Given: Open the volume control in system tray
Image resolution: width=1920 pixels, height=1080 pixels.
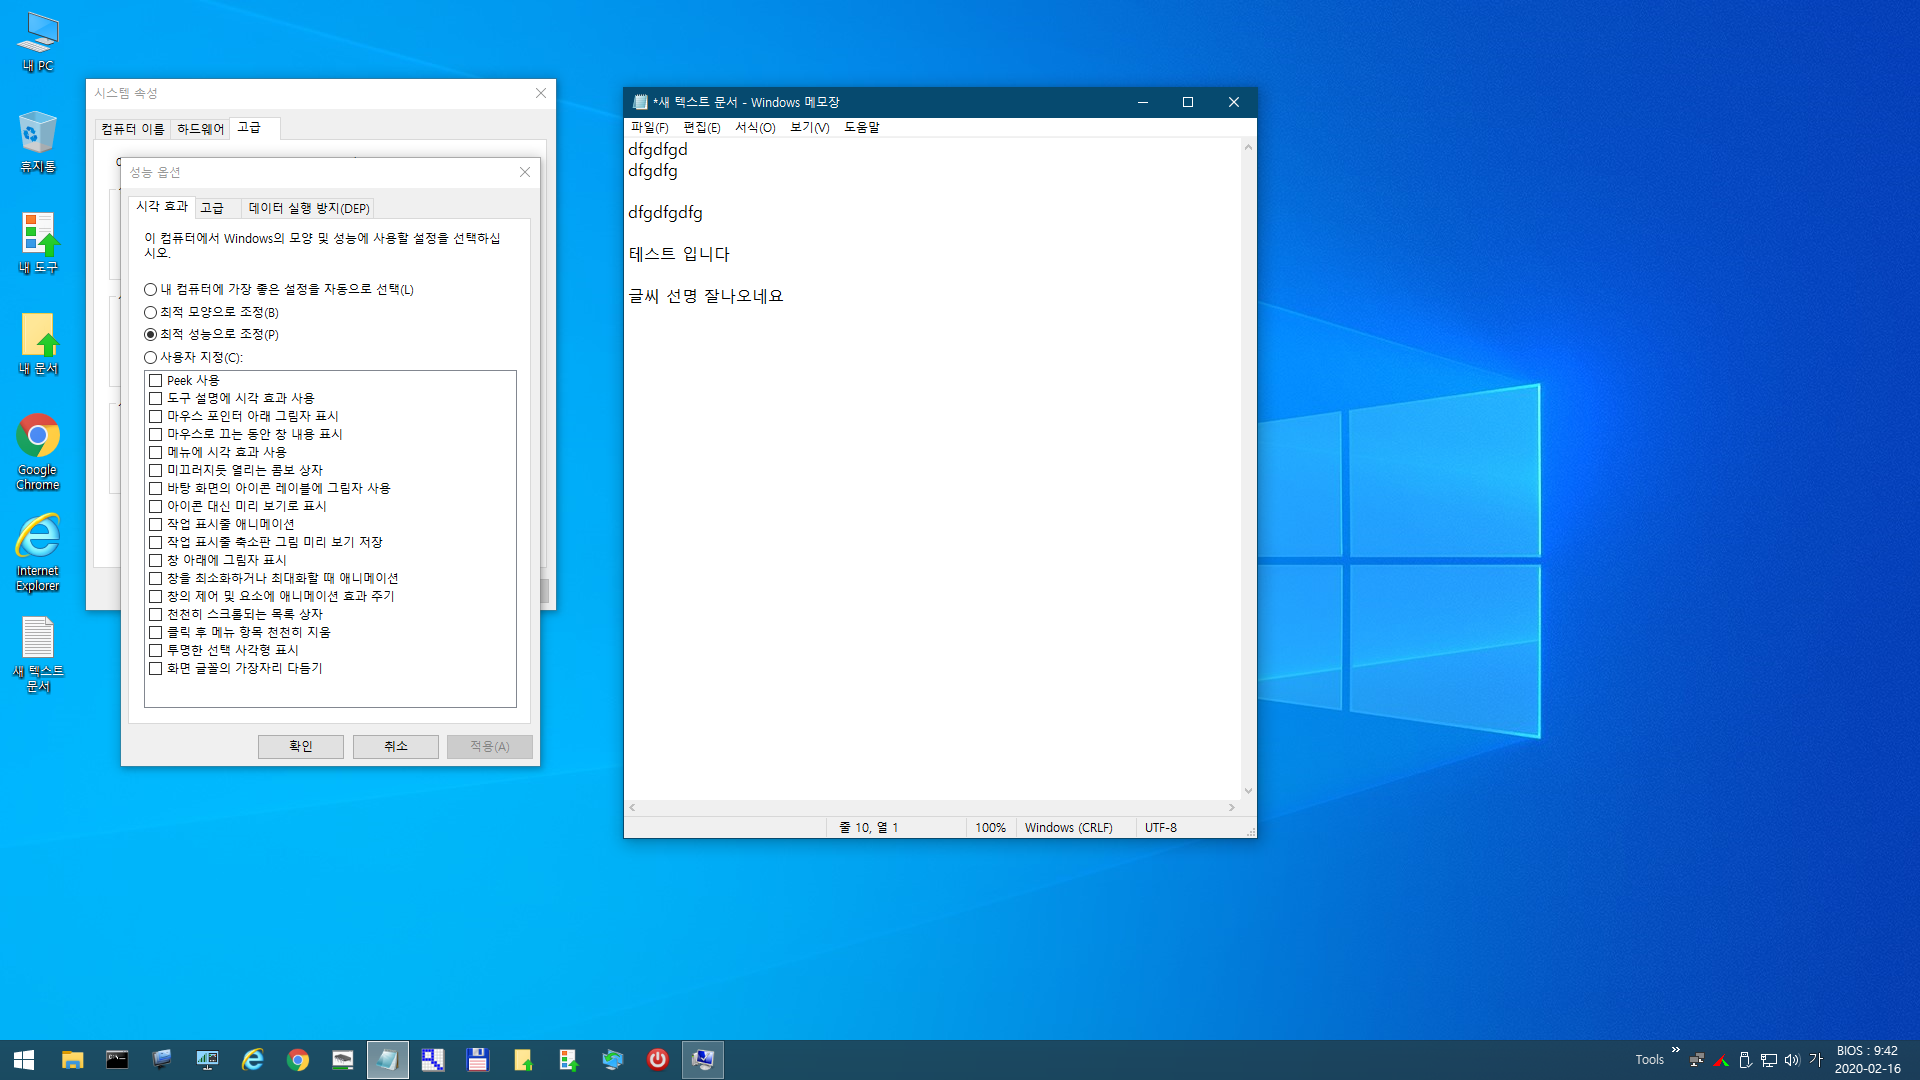Looking at the screenshot, I should click(x=1792, y=1060).
